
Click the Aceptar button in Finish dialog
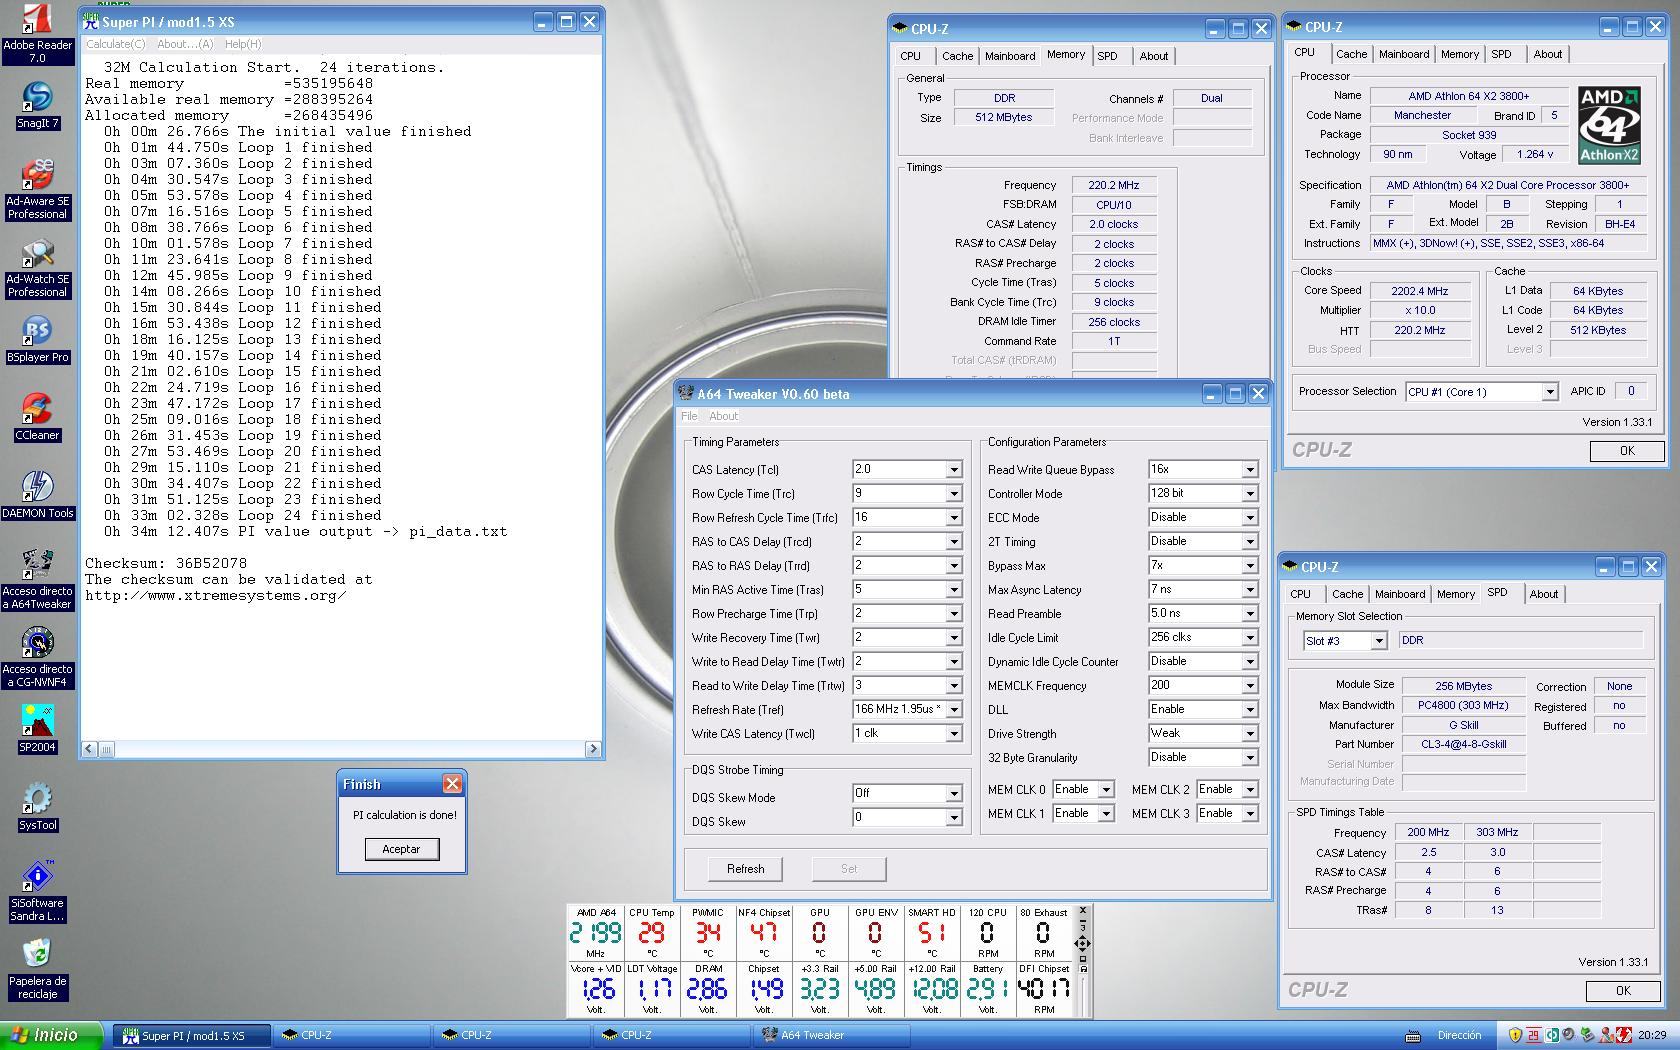point(401,849)
